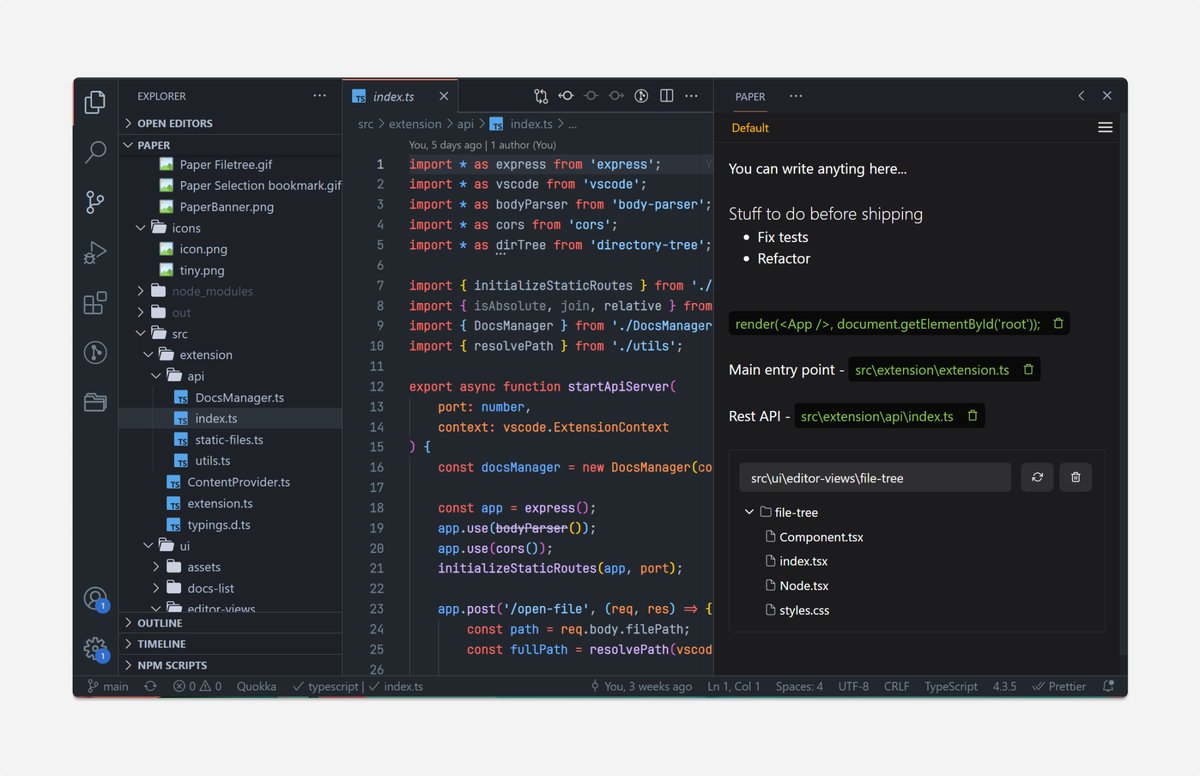Open styles.css in Paper file tree
Viewport: 1200px width, 776px height.
804,610
